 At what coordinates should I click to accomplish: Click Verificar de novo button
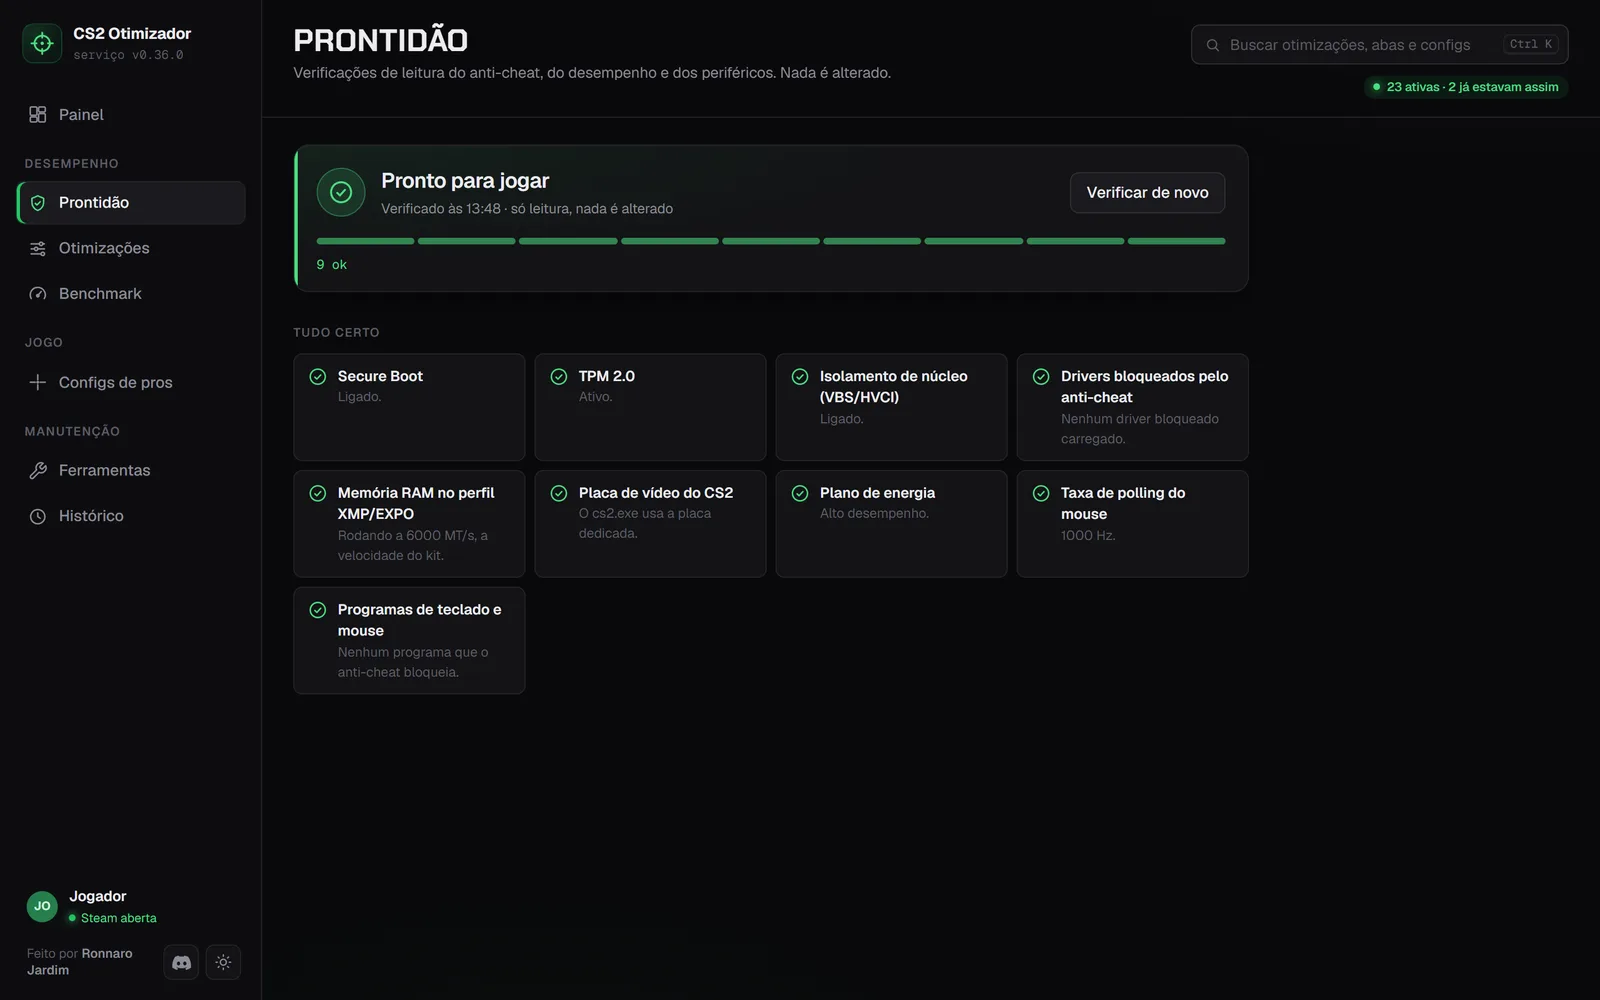(x=1147, y=193)
